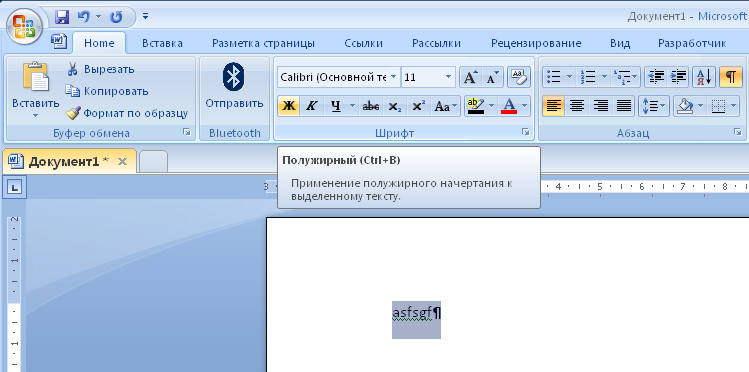Undo the last action

[x=83, y=17]
